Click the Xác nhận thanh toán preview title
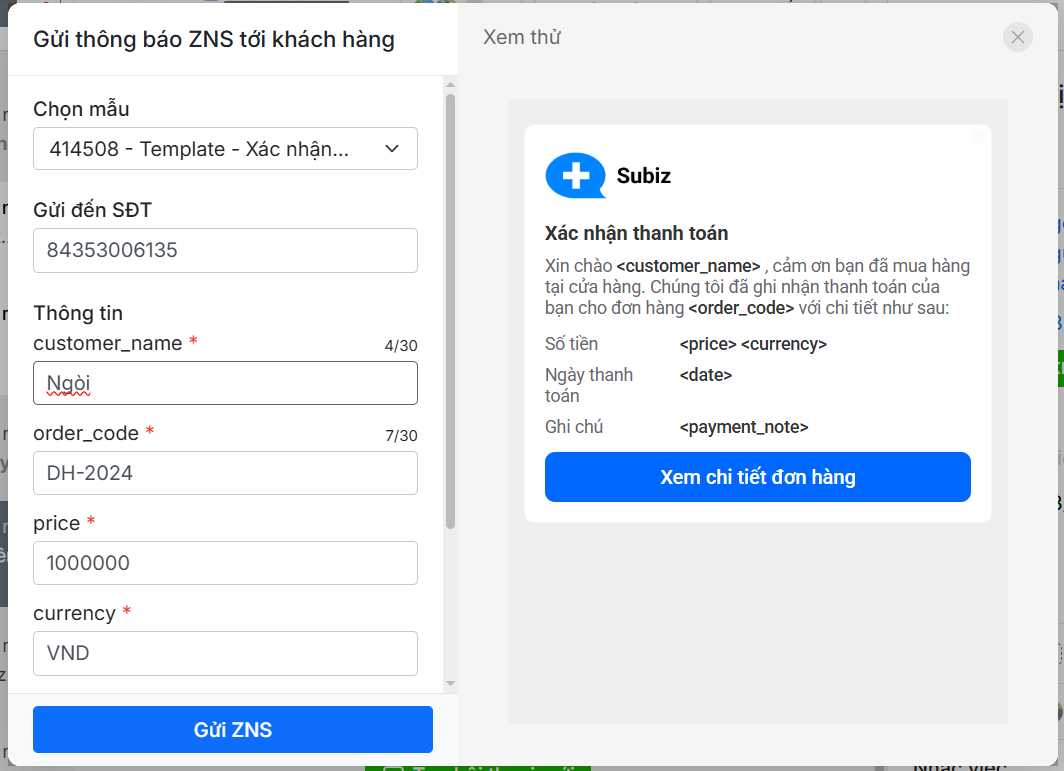1064x771 pixels. [x=636, y=233]
